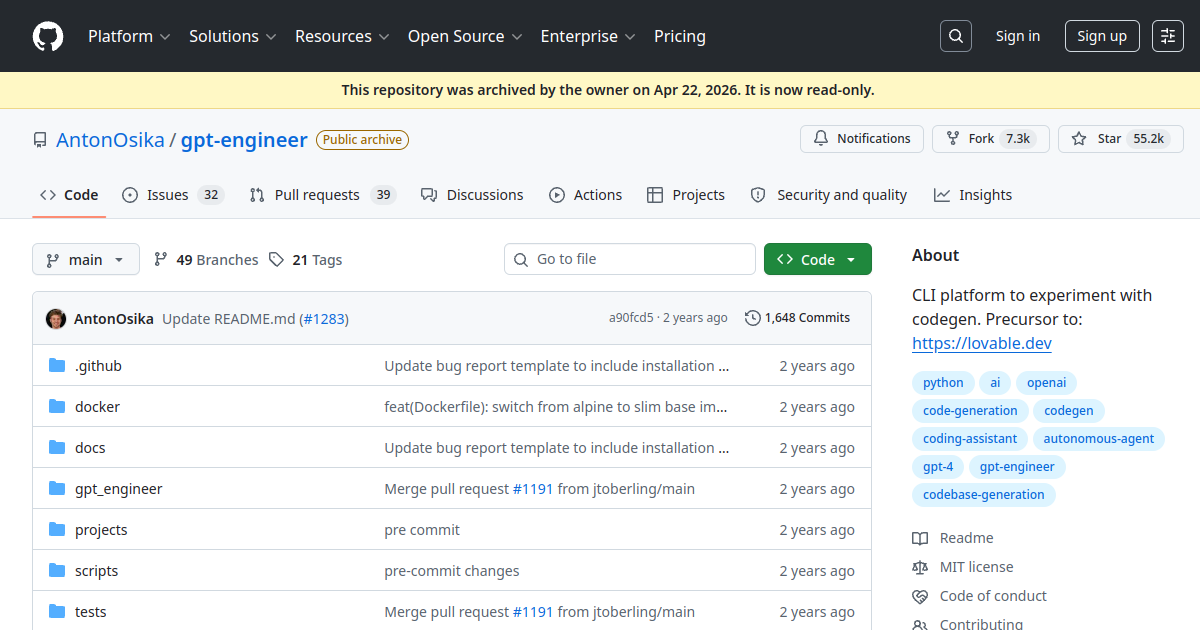Select the python topic tag

click(943, 383)
